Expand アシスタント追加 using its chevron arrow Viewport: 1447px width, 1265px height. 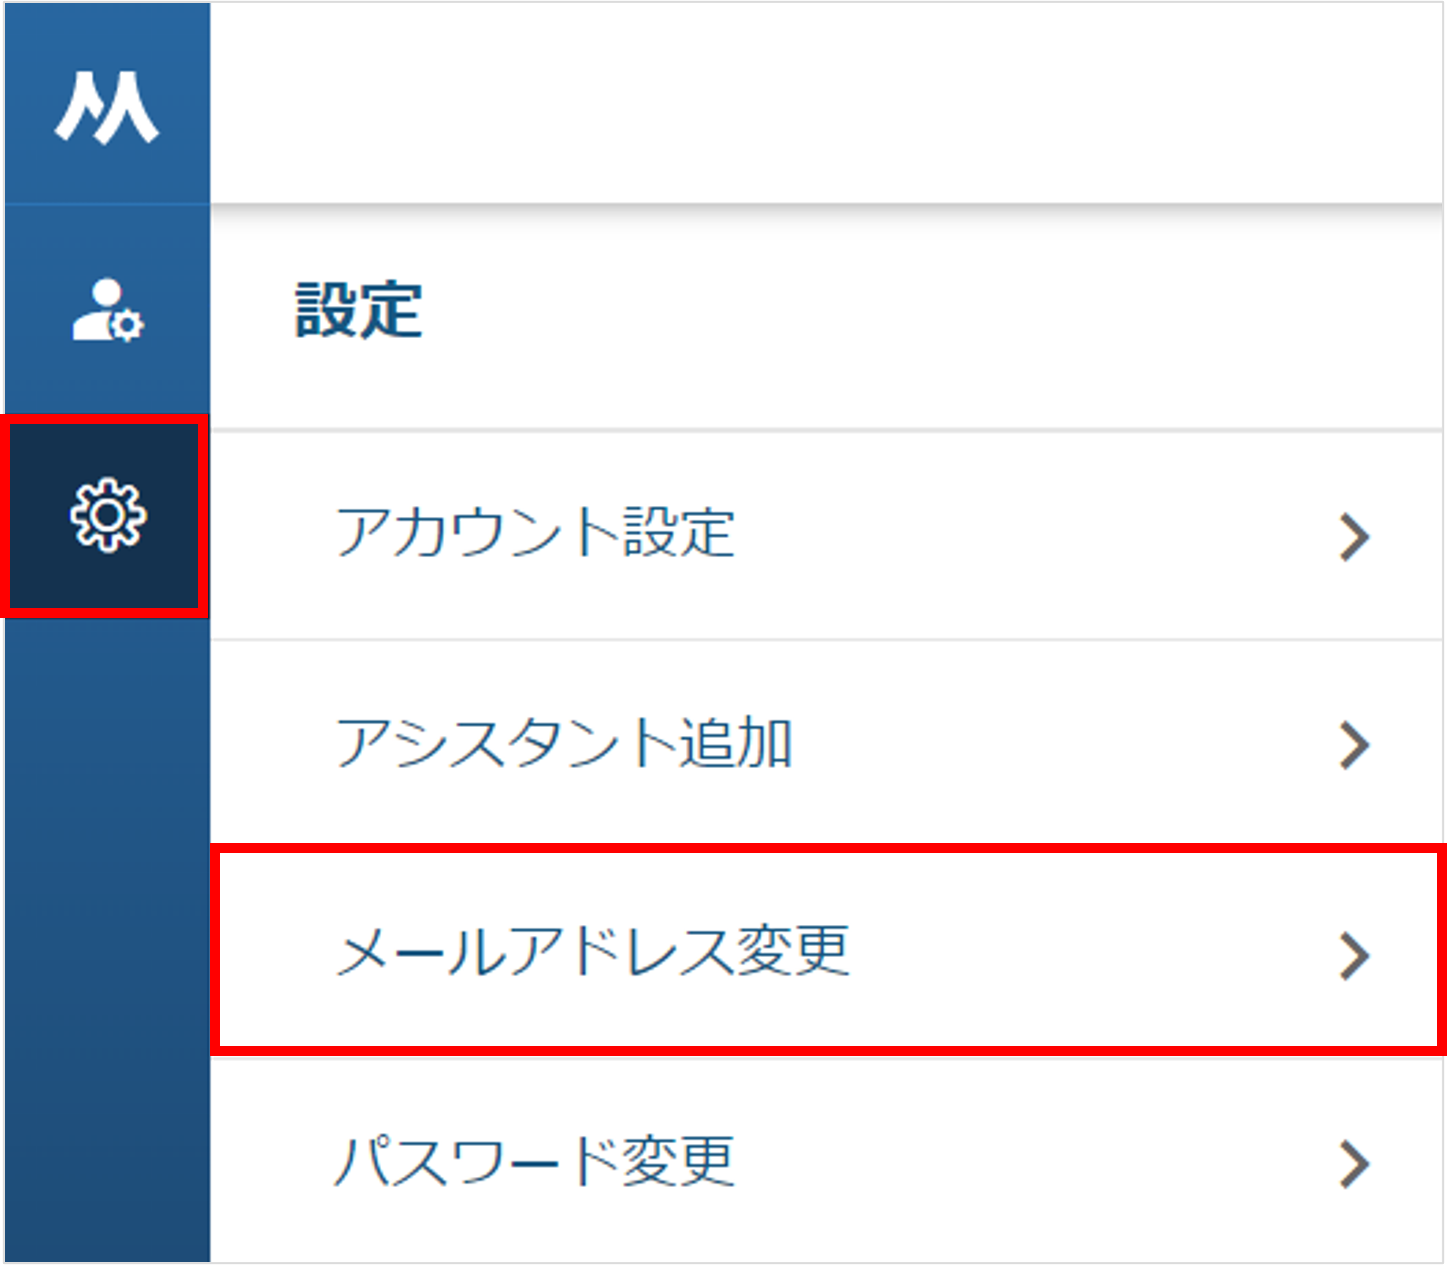[1354, 746]
